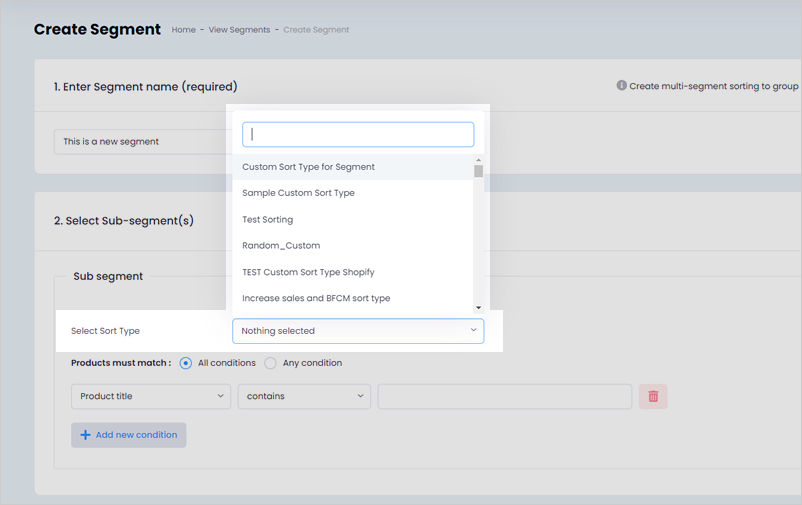802x505 pixels.
Task: Open the Nothing selected sort type dropdown
Action: click(x=358, y=331)
